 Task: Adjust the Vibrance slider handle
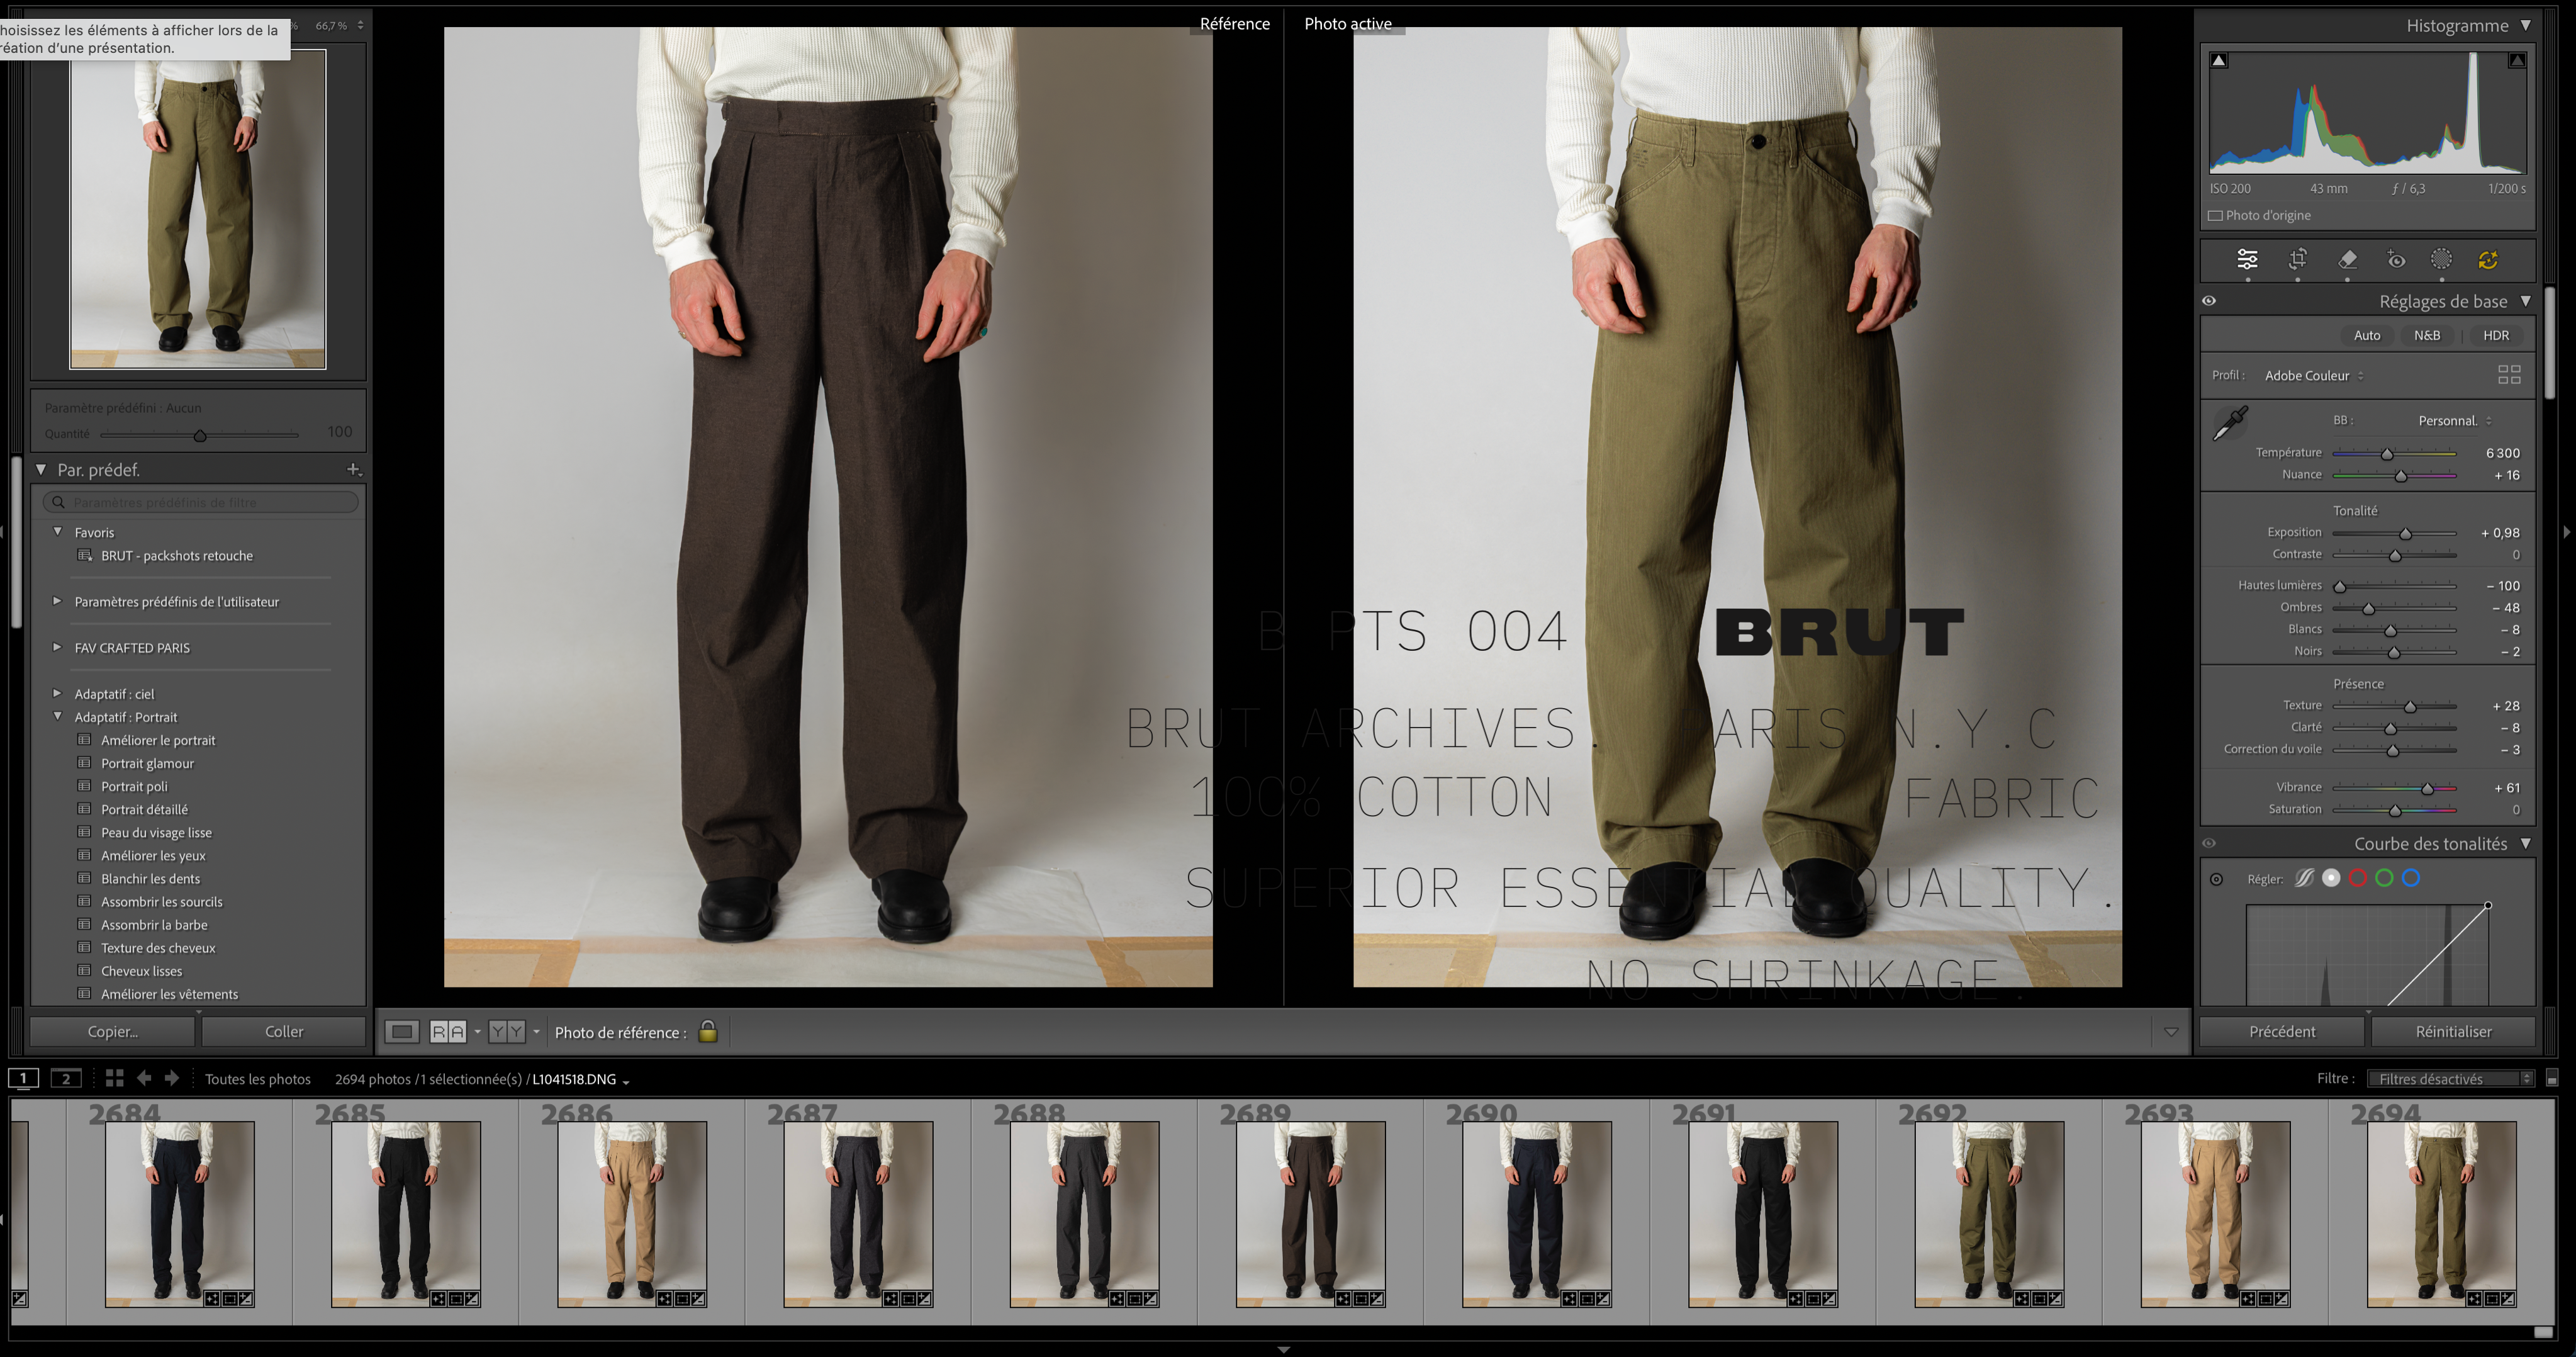pos(2427,788)
